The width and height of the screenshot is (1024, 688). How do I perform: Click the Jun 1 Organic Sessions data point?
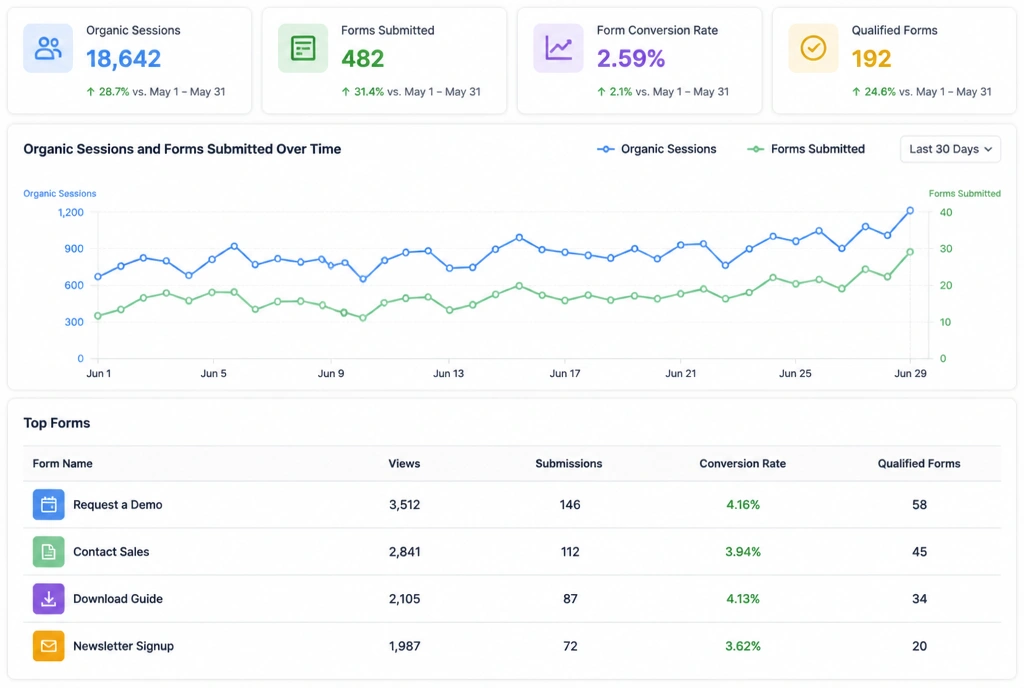coord(98,277)
